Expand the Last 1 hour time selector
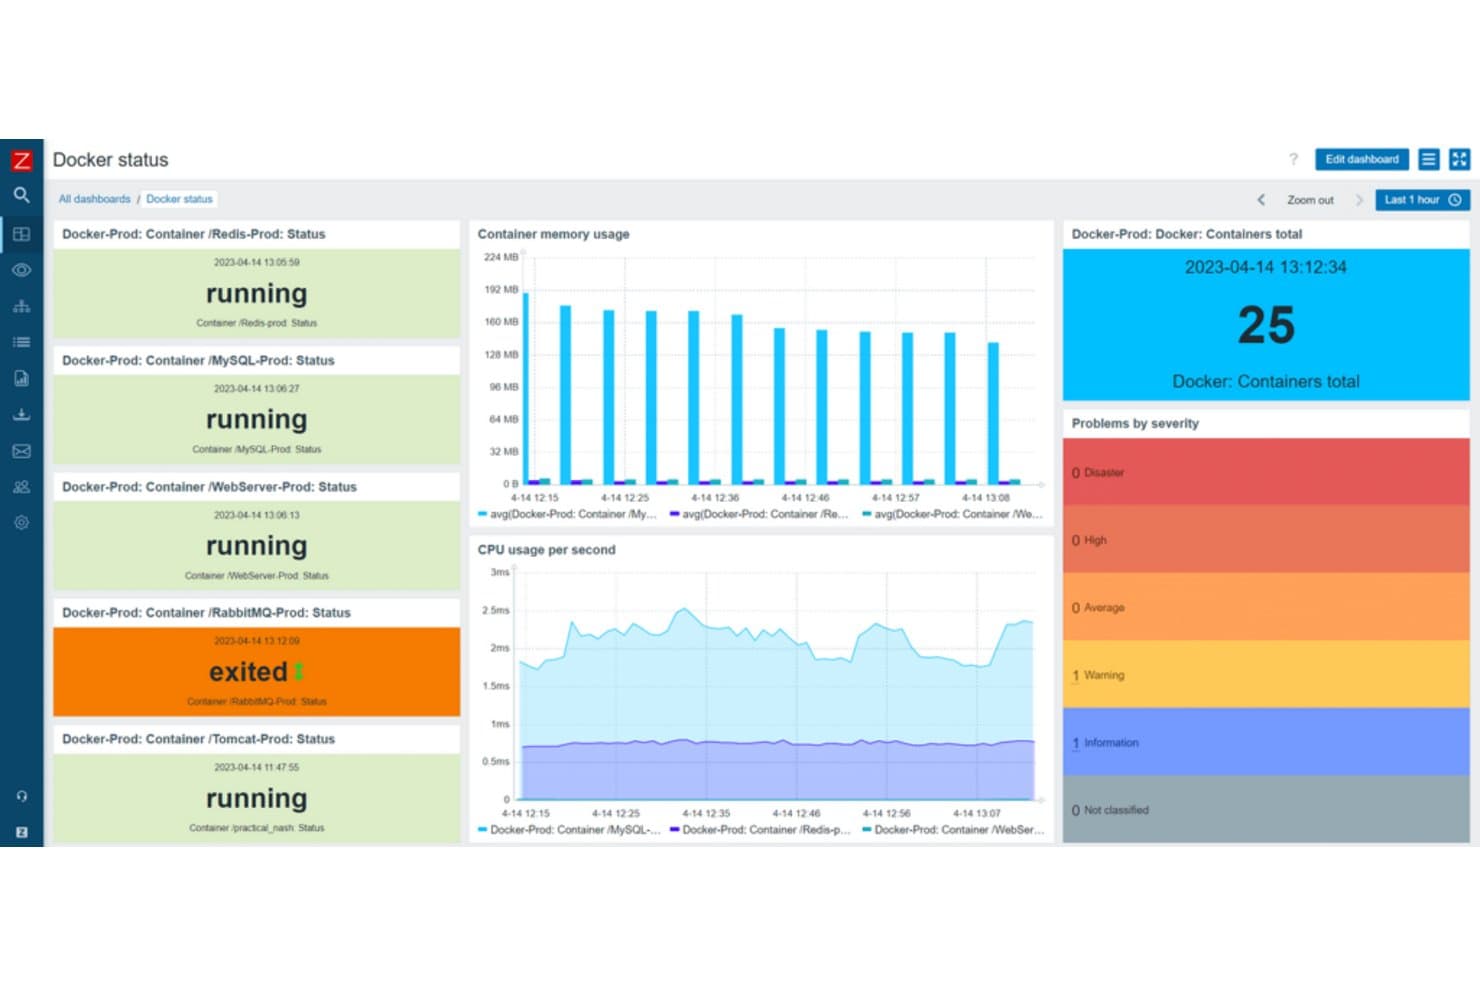The height and width of the screenshot is (987, 1480). point(1422,200)
